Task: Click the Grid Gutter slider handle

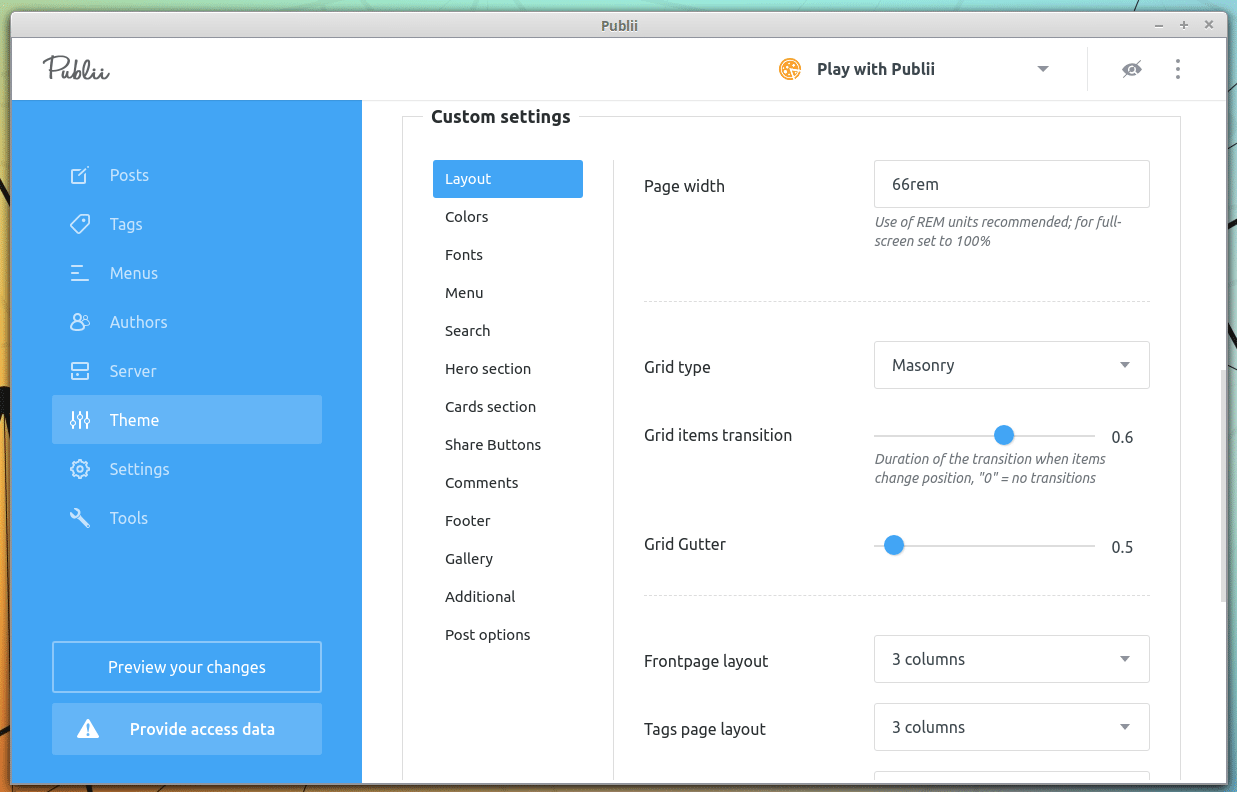Action: coord(894,545)
